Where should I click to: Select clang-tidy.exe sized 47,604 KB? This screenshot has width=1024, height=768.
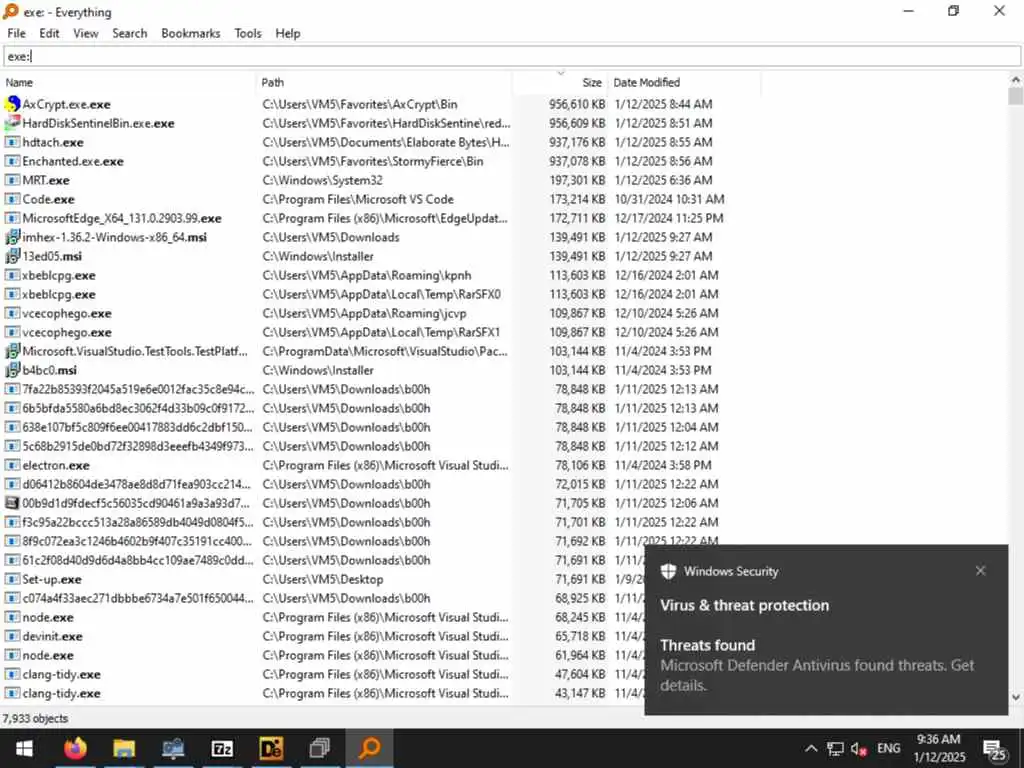pos(61,674)
